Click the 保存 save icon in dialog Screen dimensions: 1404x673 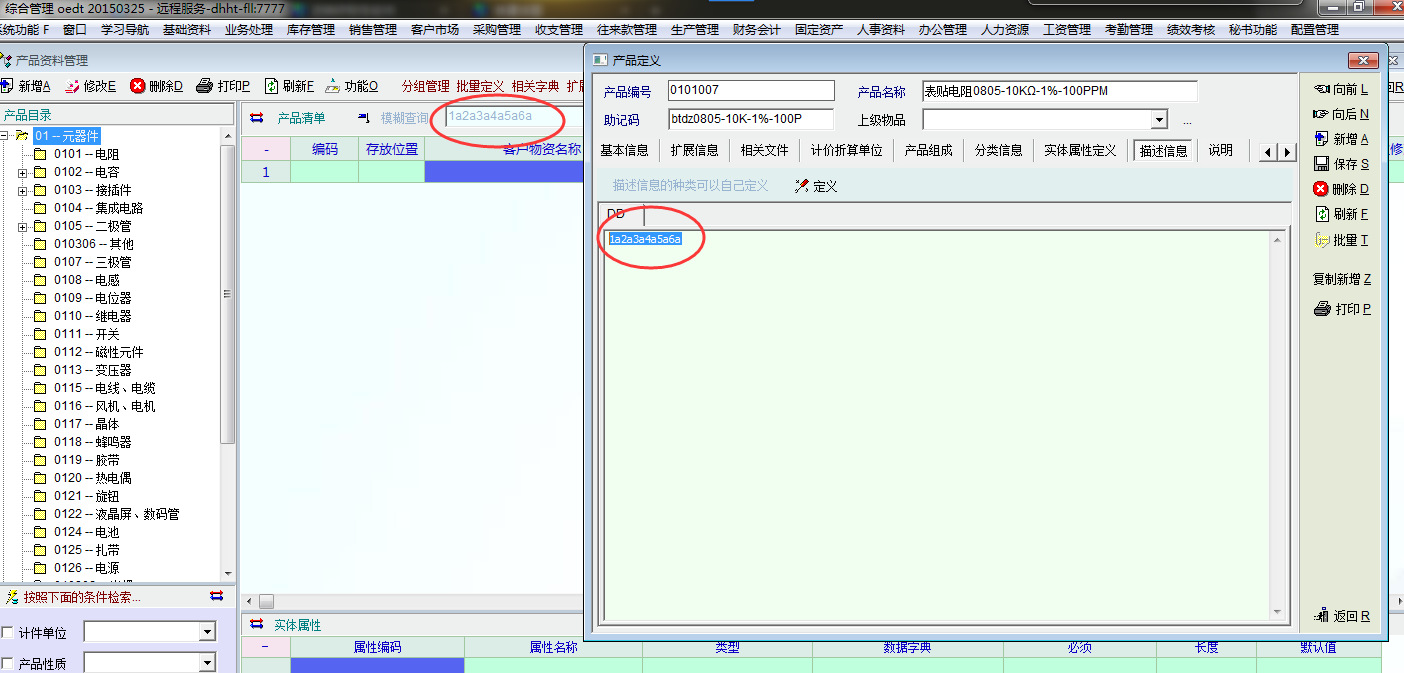1321,164
